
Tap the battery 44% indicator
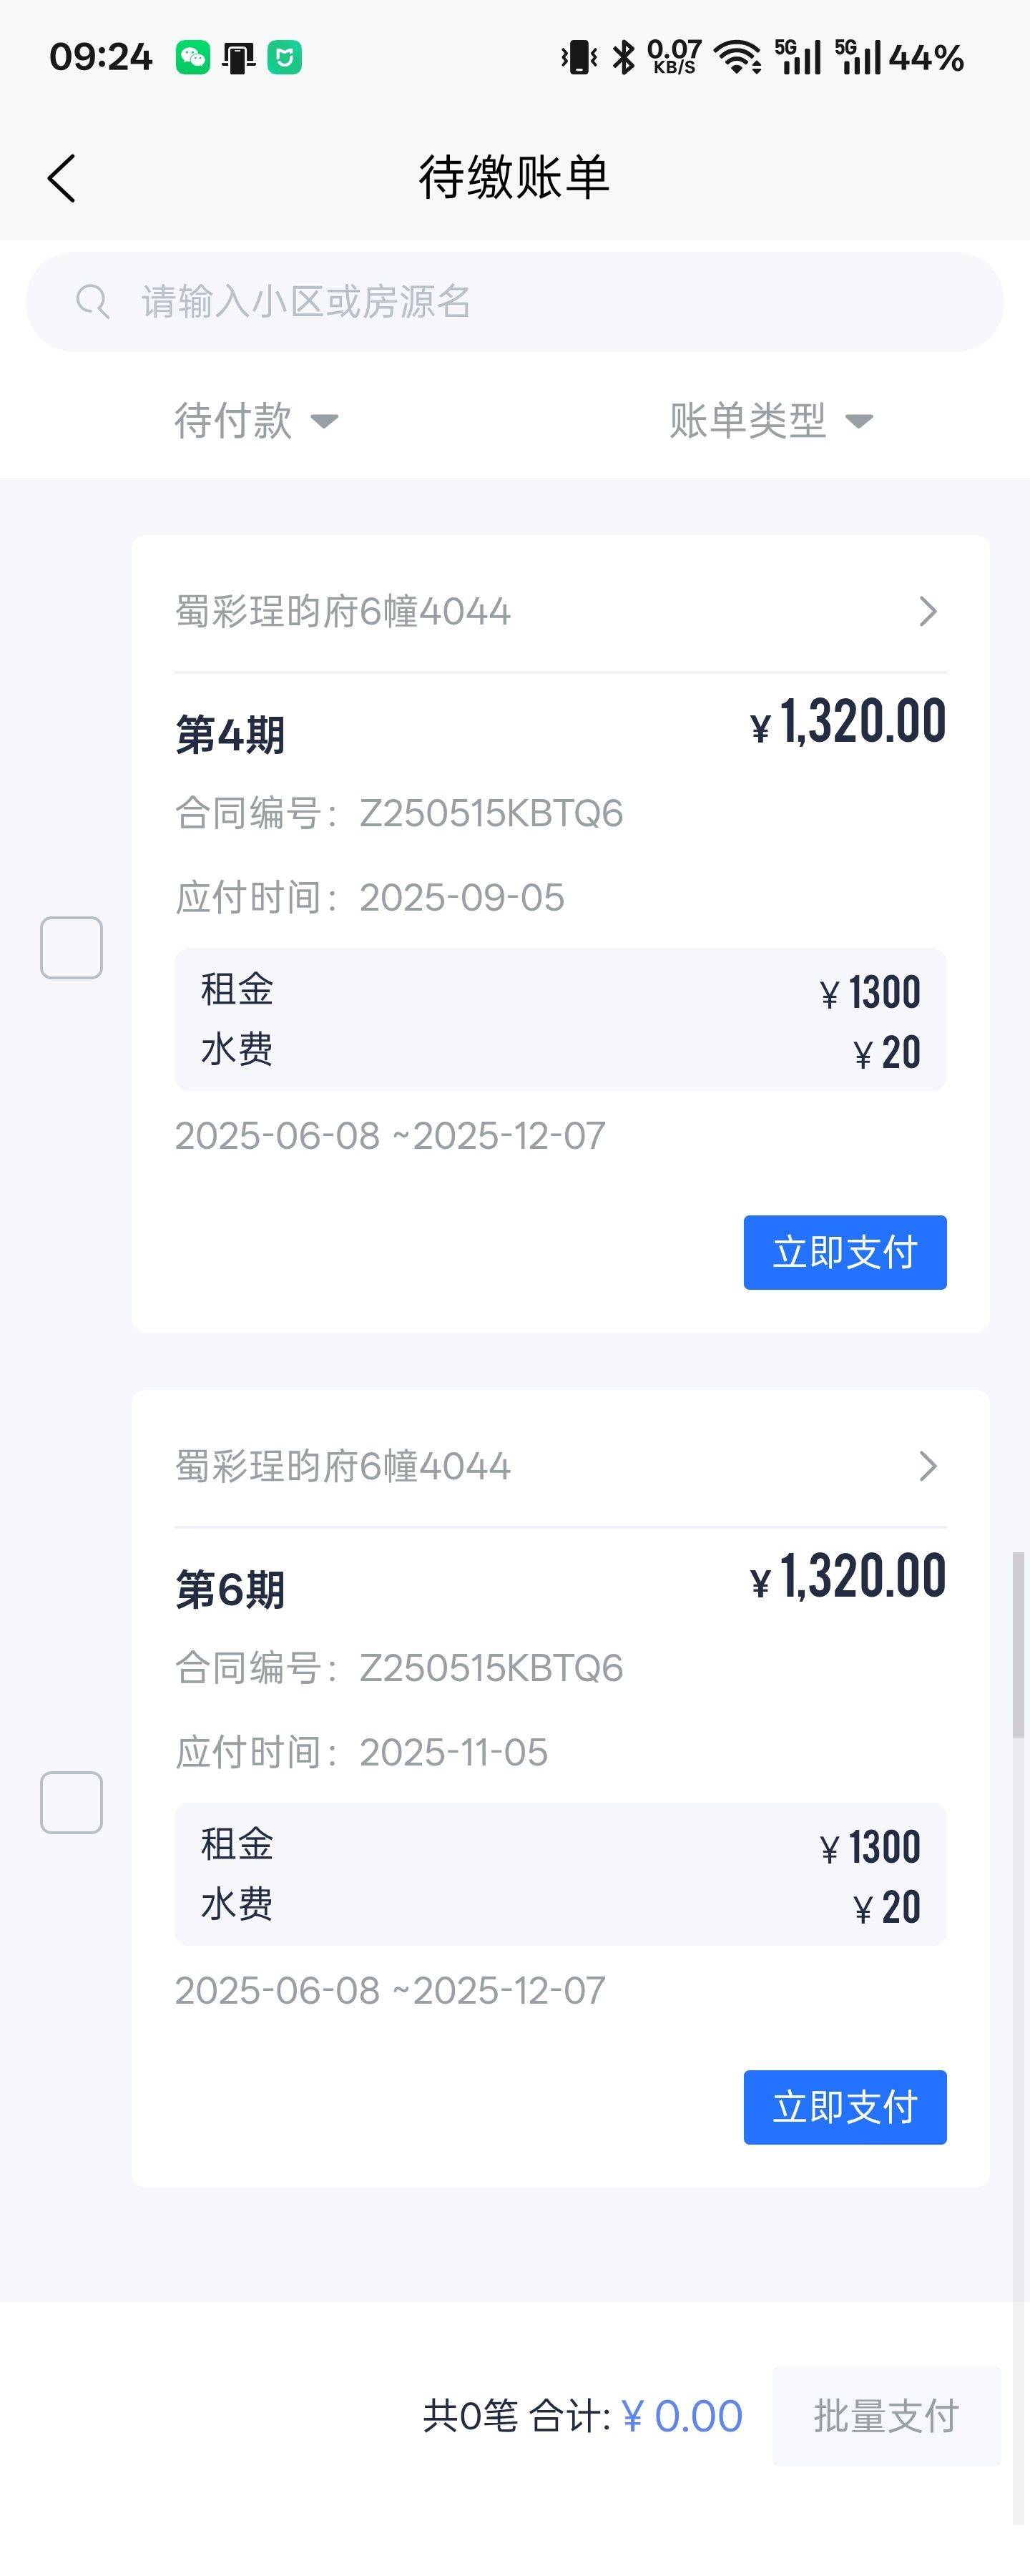[x=926, y=58]
